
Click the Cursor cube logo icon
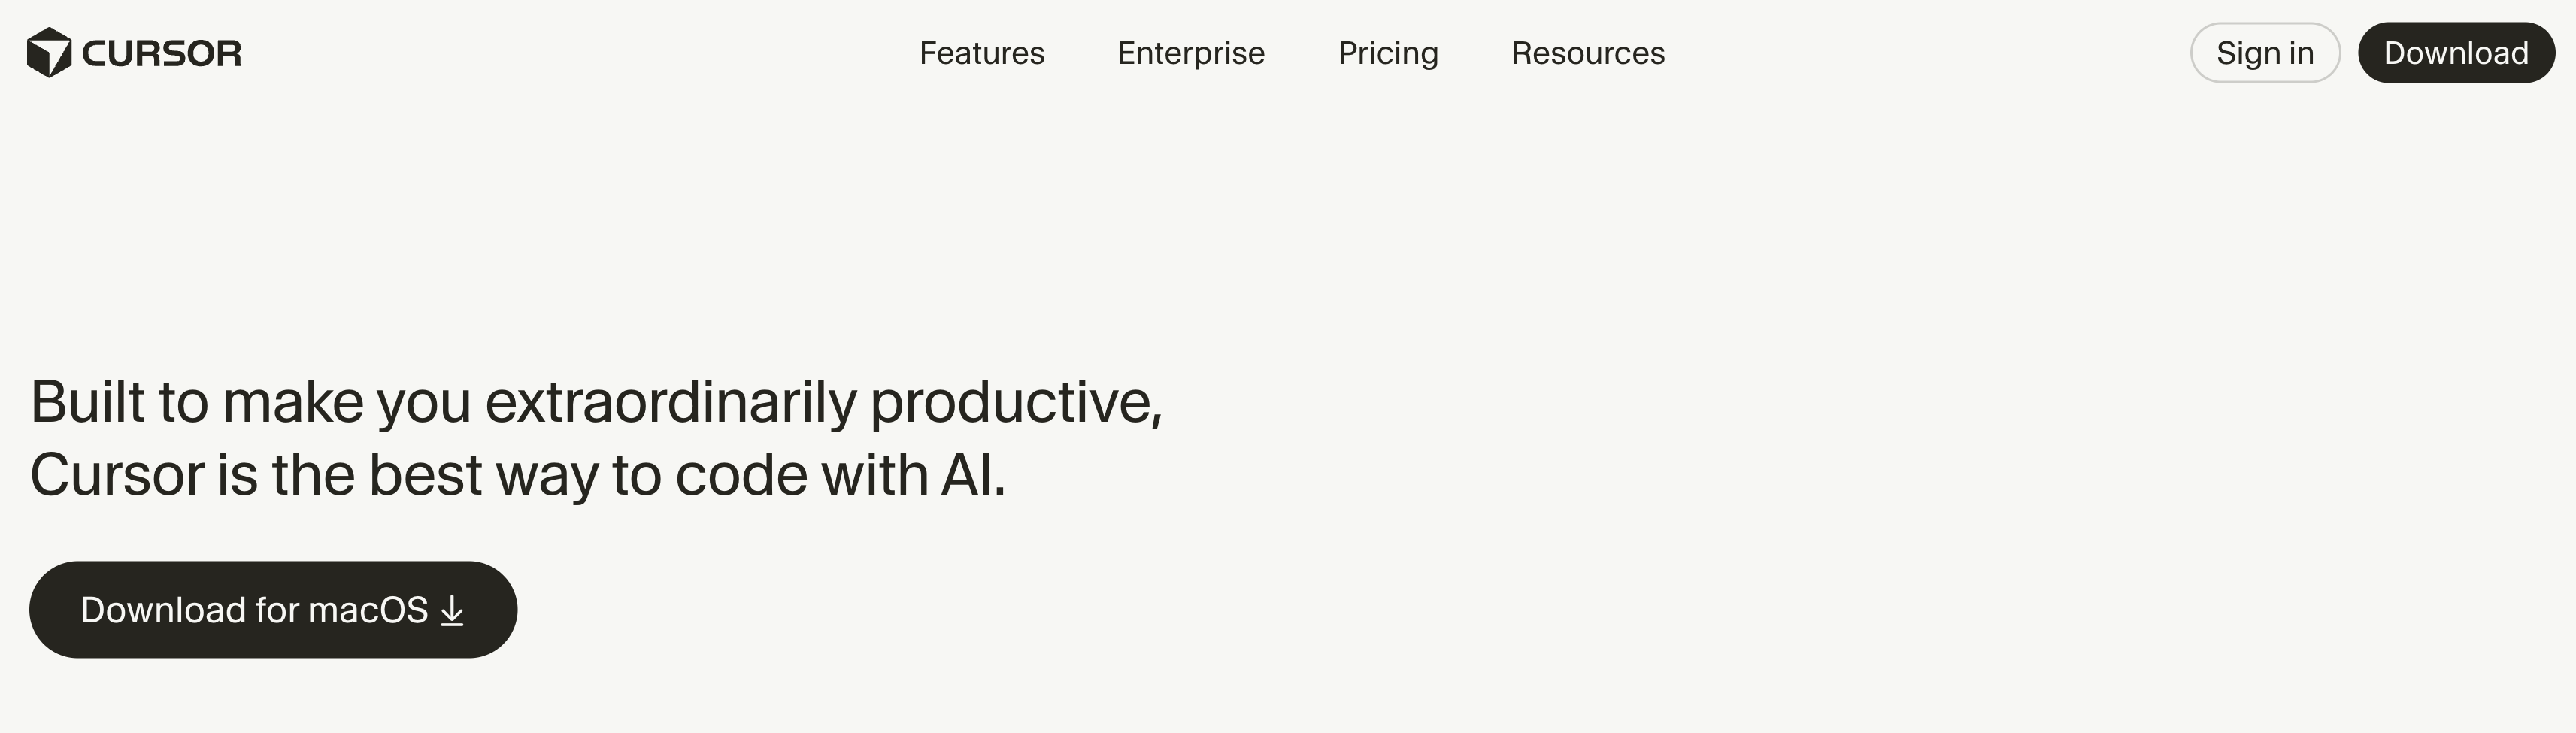point(49,53)
